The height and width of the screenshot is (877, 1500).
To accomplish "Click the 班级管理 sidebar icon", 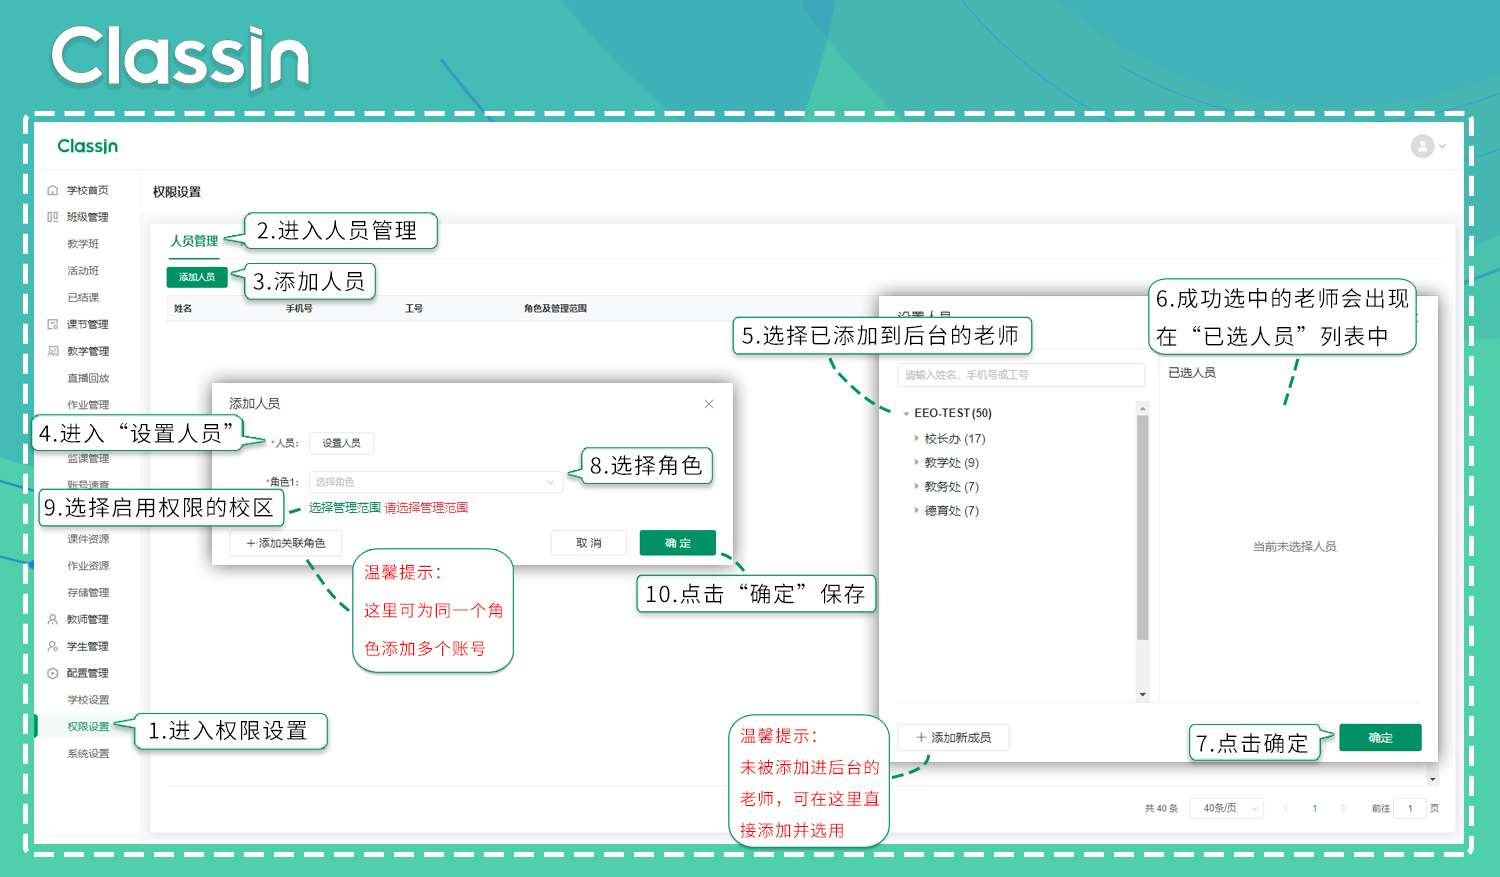I will tap(53, 217).
